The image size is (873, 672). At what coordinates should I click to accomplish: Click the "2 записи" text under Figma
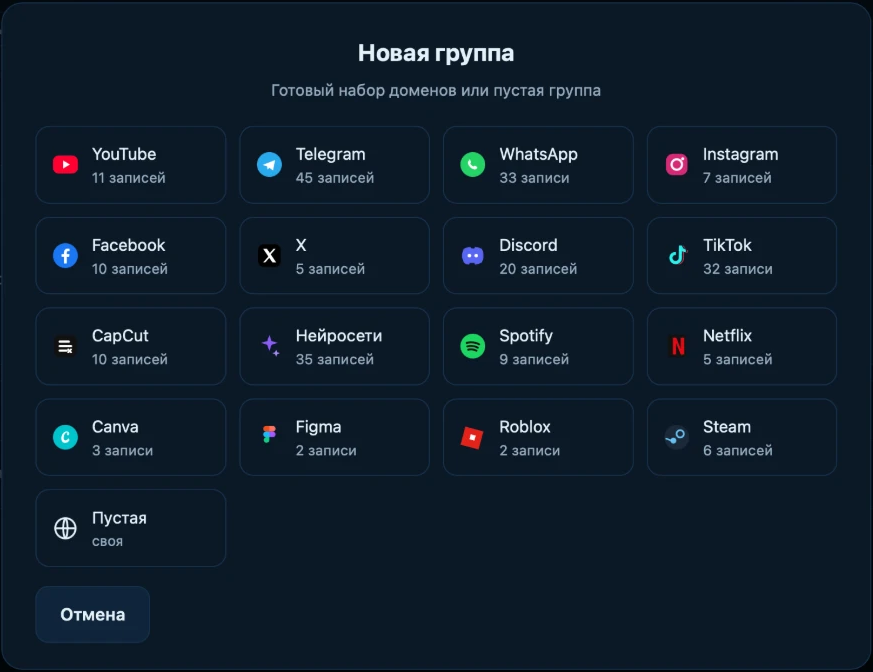tap(326, 450)
